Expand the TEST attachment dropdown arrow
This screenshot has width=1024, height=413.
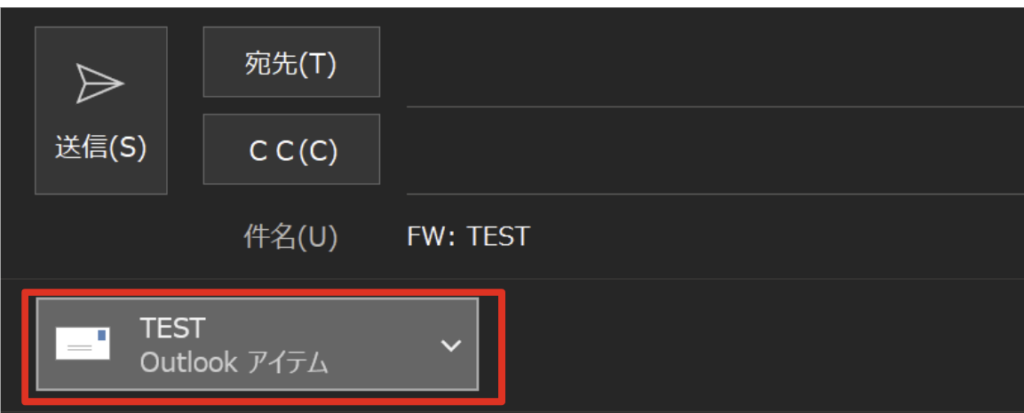pos(452,345)
